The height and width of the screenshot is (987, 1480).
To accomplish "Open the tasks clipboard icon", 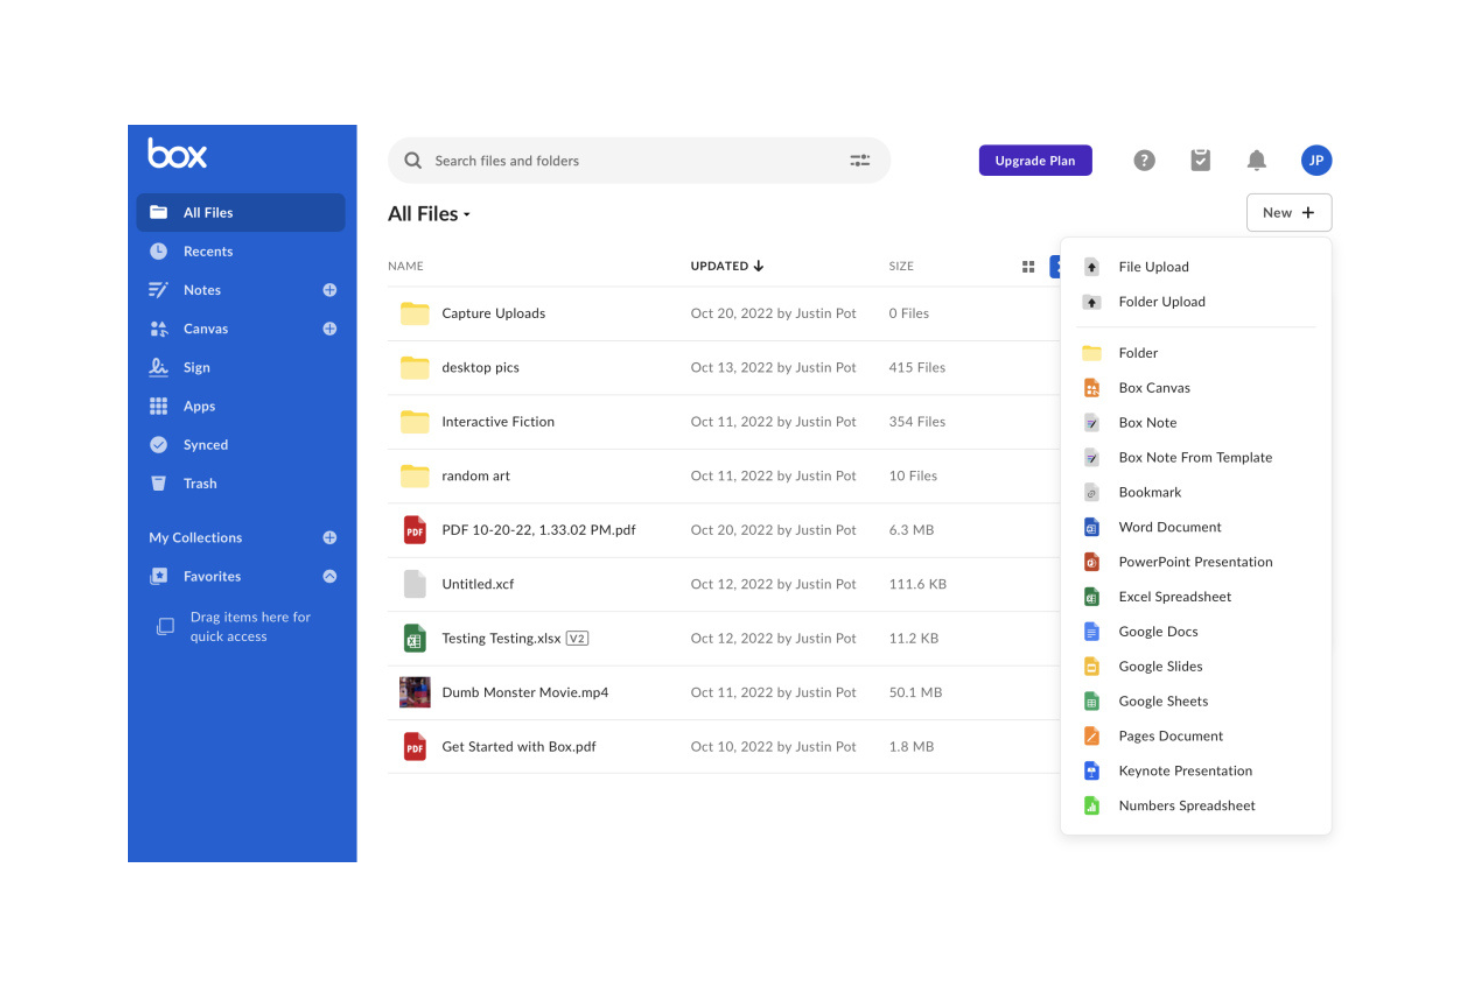I will pos(1200,160).
